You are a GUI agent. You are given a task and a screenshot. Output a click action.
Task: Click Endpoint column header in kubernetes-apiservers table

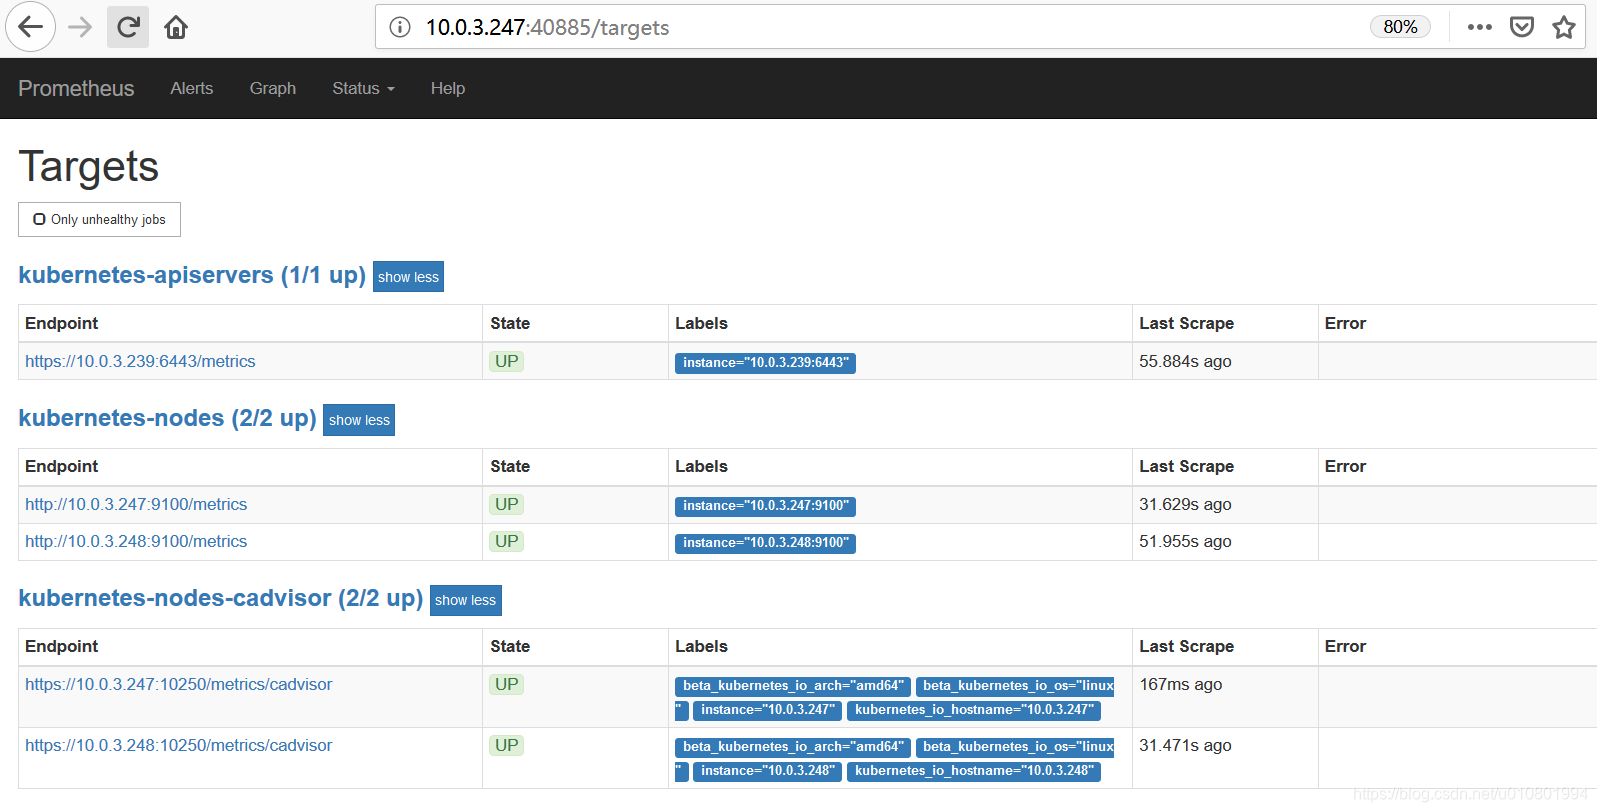pyautogui.click(x=62, y=323)
